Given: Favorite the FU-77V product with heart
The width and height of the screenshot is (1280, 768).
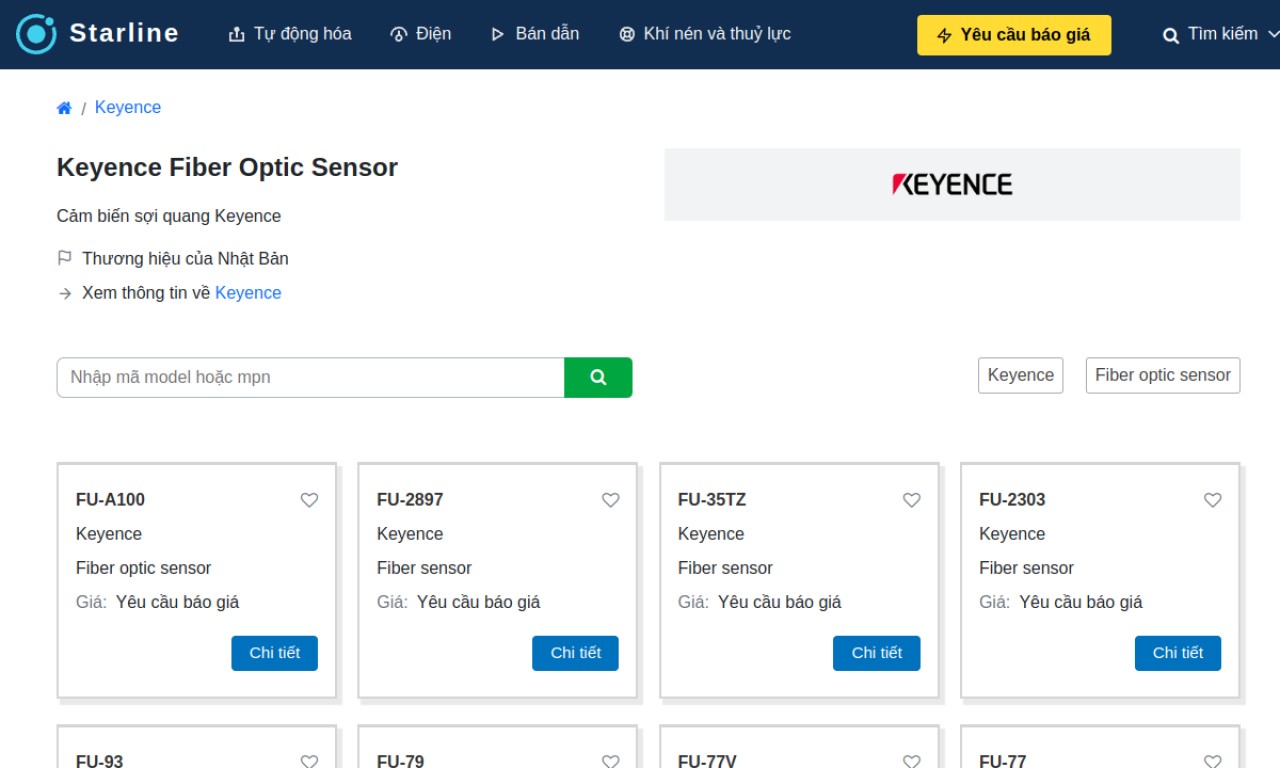Looking at the screenshot, I should (x=912, y=761).
